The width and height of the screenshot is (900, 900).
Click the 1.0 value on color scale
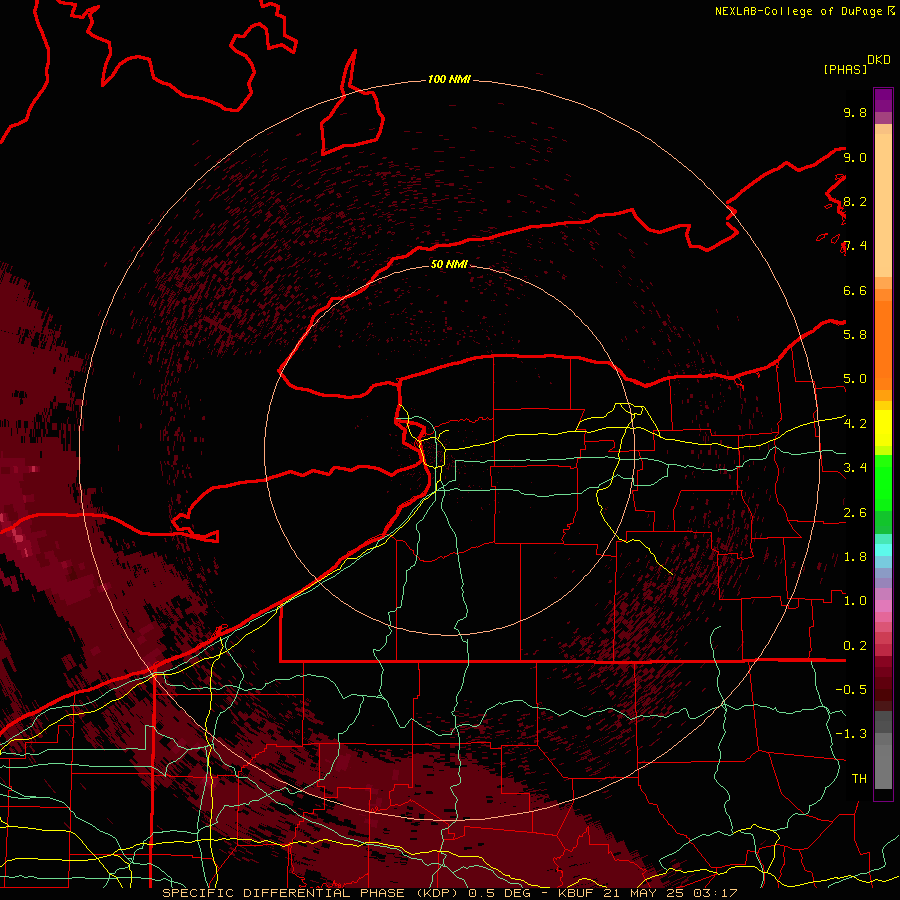[855, 600]
